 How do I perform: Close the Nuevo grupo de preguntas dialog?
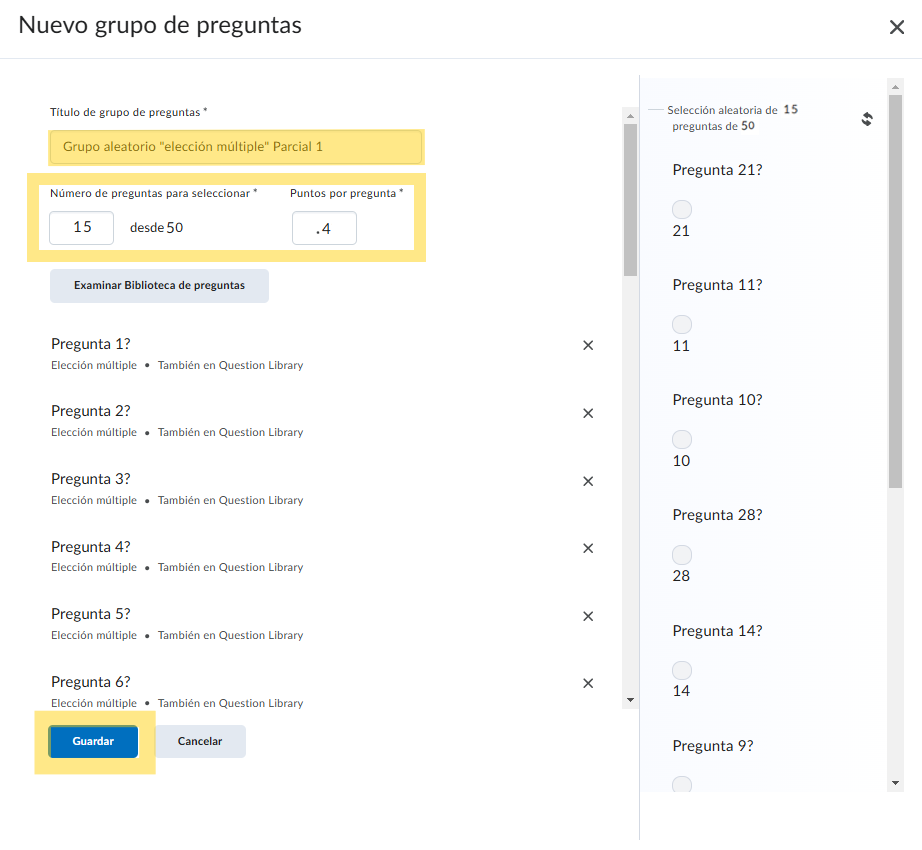897,28
